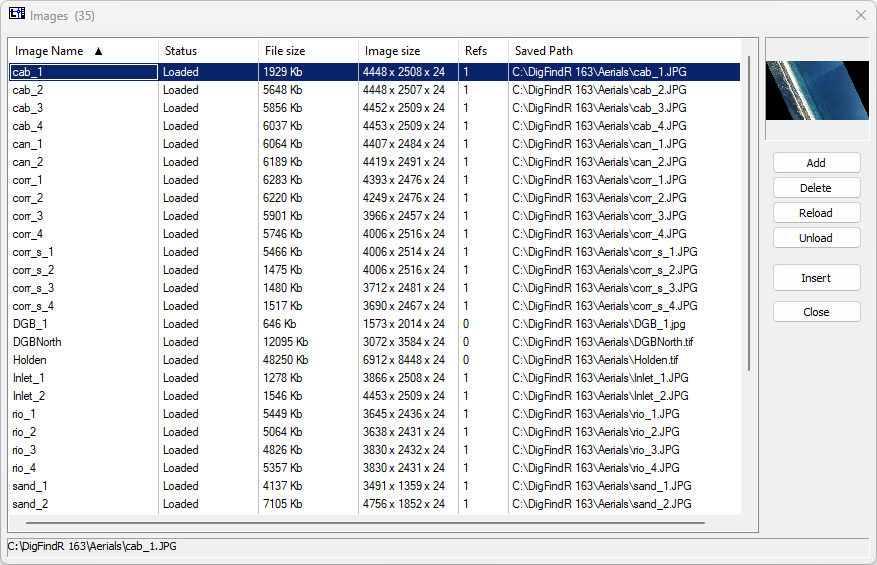Sort by the Image Name column header

83,51
